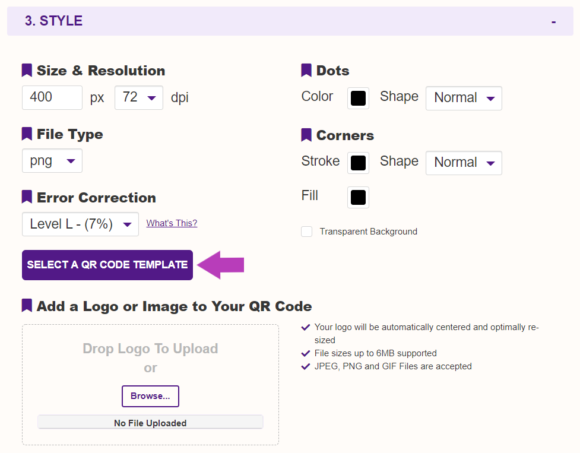Open the 72 dpi resolution dropdown
Image resolution: width=580 pixels, height=453 pixels.
pyautogui.click(x=139, y=98)
